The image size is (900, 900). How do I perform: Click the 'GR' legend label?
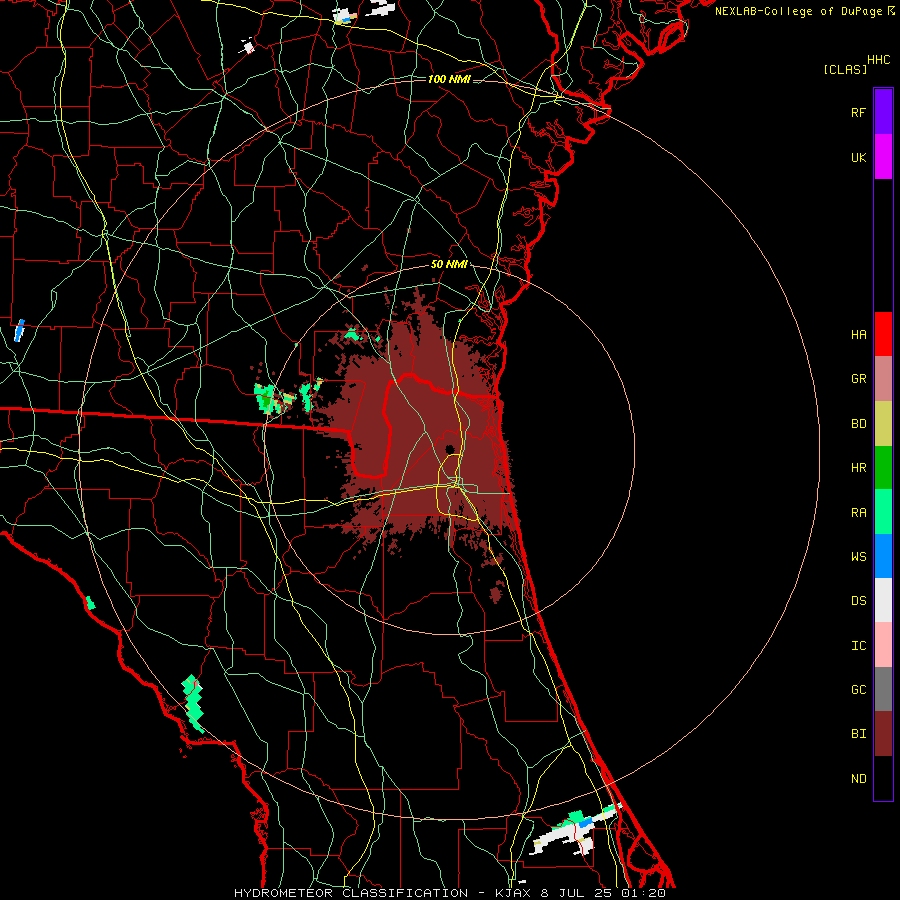coord(858,379)
